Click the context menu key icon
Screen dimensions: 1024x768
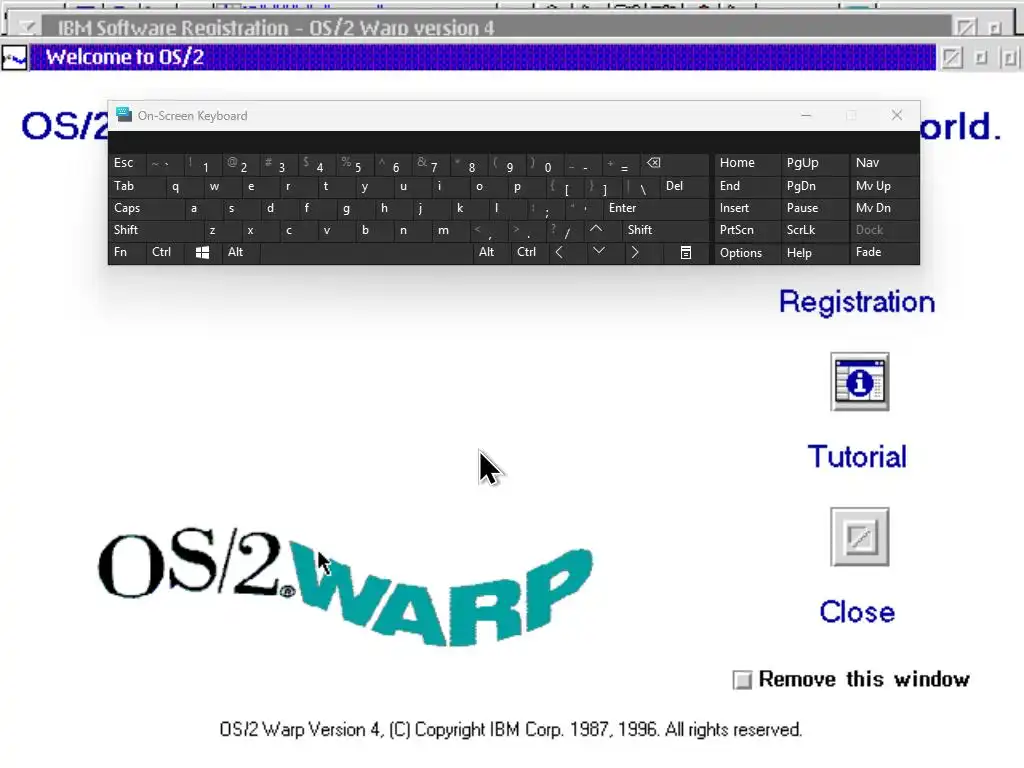coord(686,253)
